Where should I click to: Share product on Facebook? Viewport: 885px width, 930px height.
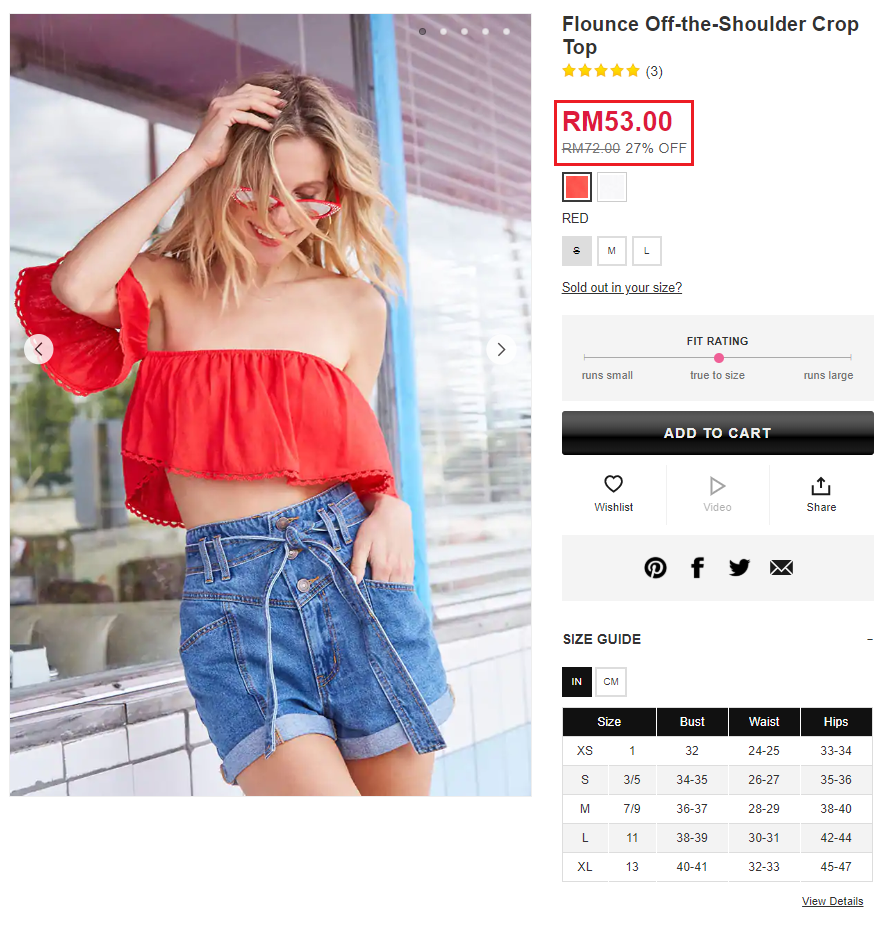coord(698,568)
